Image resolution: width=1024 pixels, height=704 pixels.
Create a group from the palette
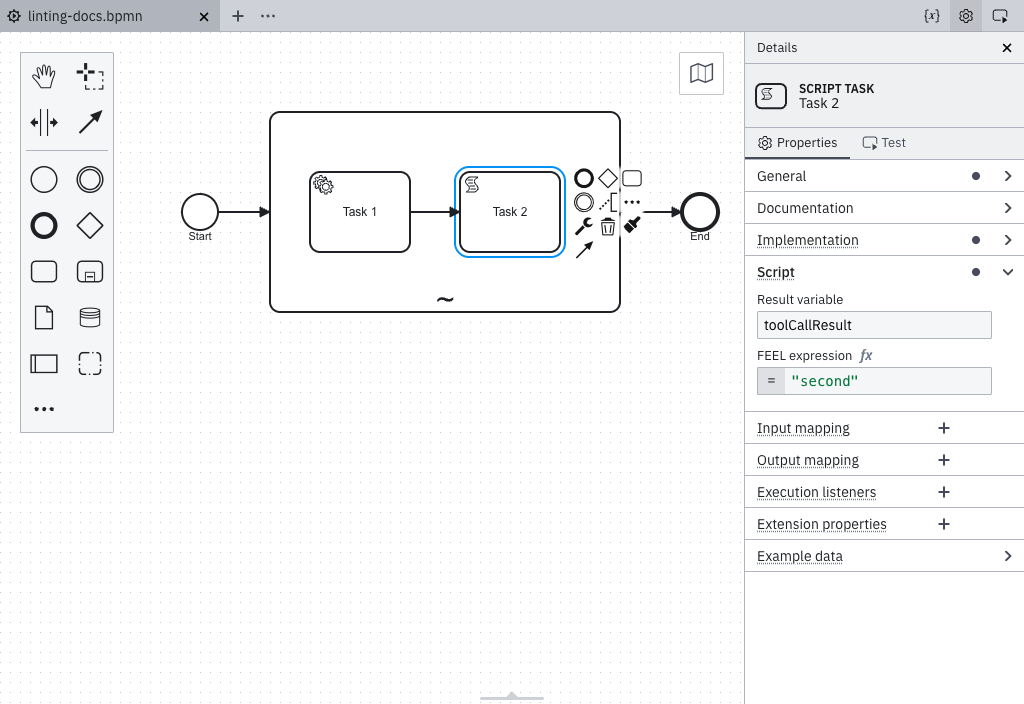tap(90, 364)
